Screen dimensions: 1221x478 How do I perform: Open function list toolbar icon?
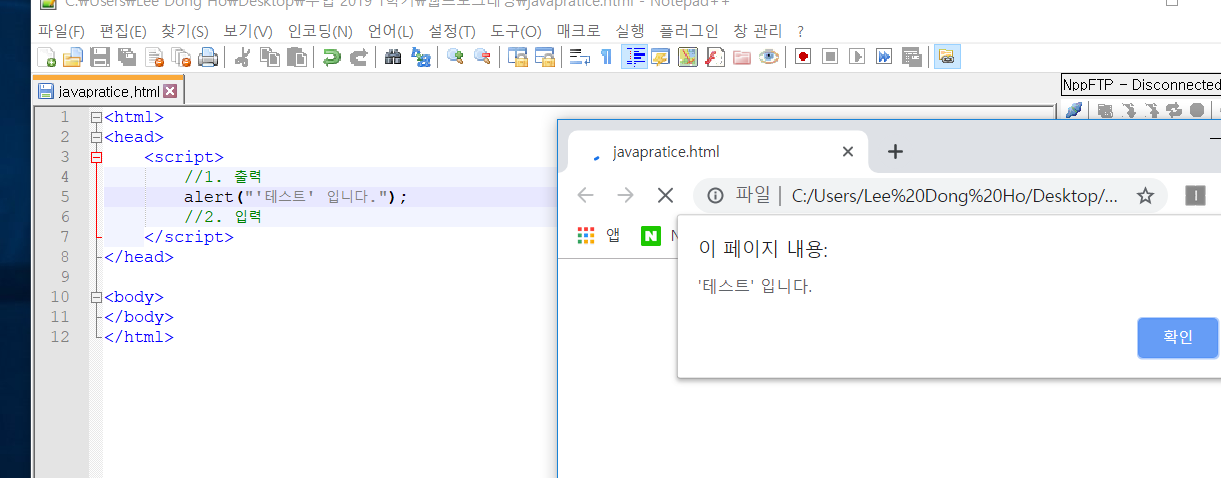point(714,57)
